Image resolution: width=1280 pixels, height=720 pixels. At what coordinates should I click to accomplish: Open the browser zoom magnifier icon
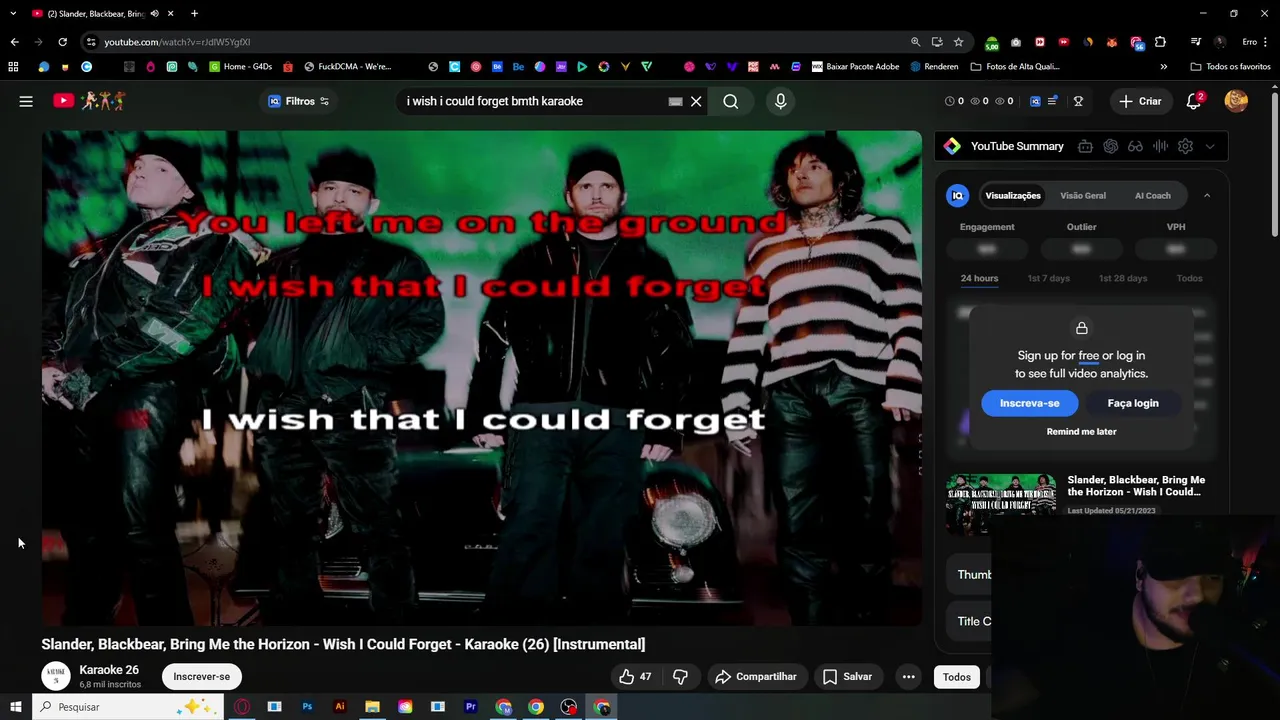coord(915,42)
